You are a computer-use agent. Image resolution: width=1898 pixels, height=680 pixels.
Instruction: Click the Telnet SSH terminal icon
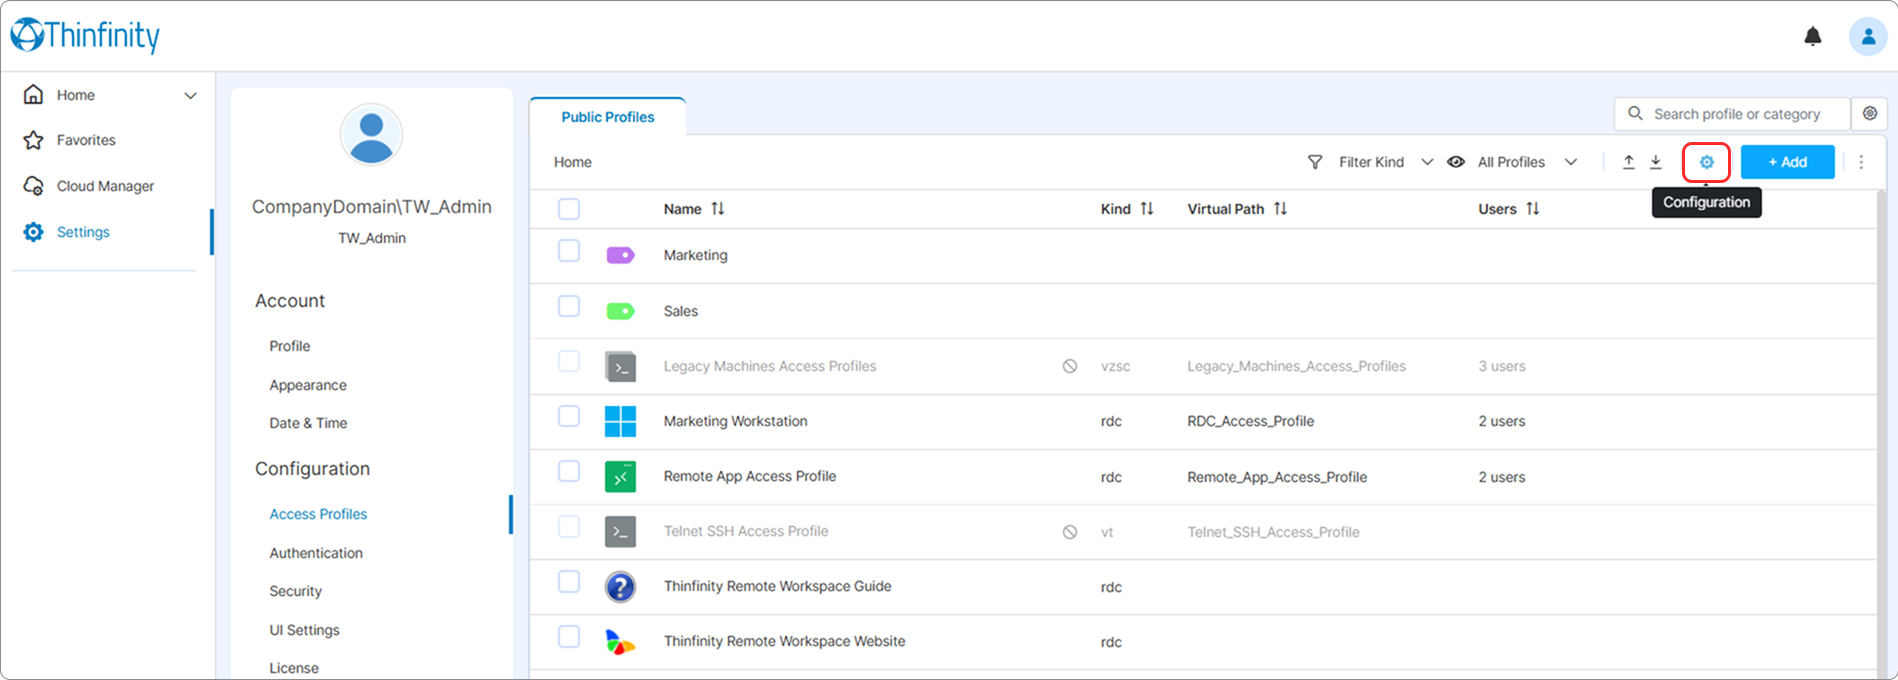pyautogui.click(x=620, y=532)
